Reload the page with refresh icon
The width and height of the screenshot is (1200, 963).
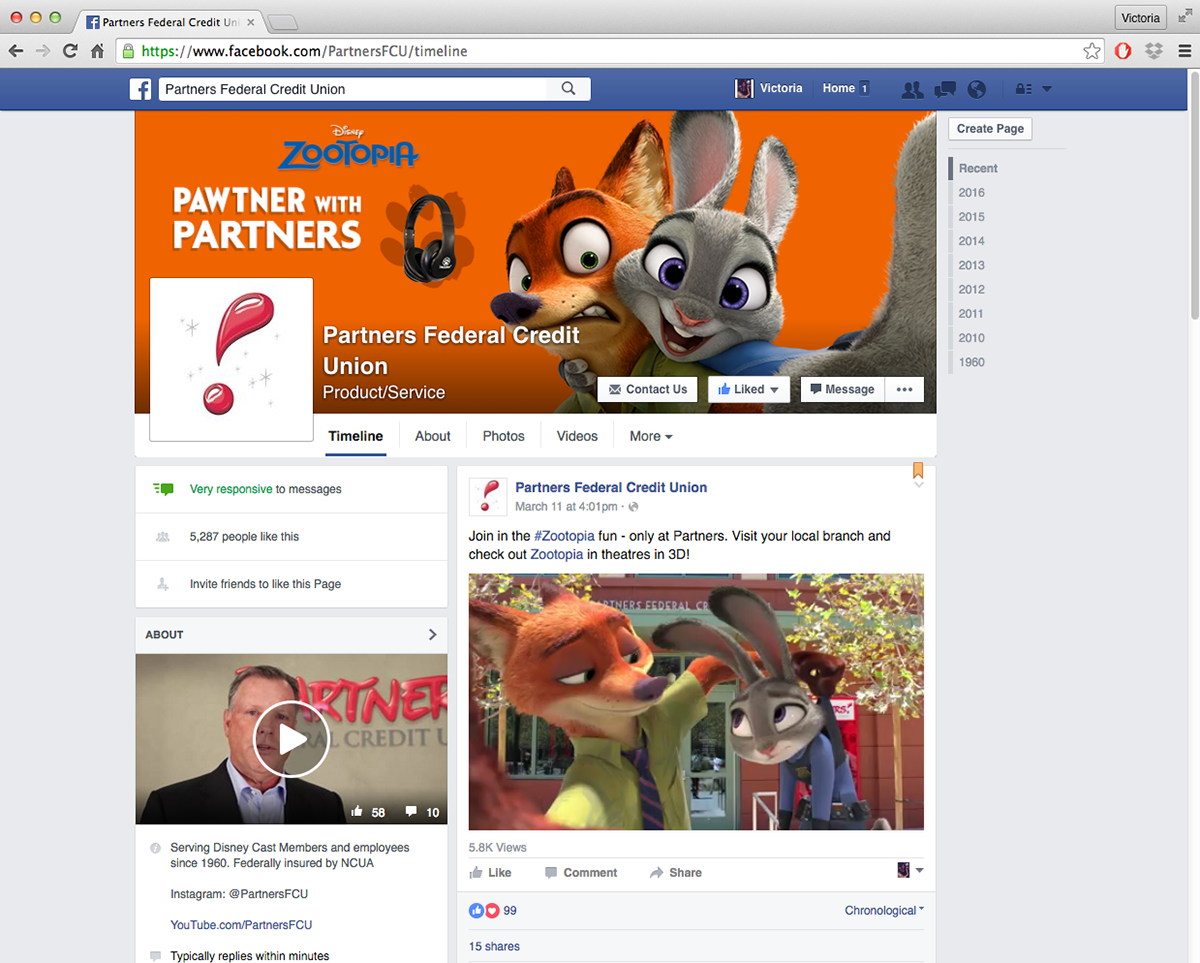70,51
